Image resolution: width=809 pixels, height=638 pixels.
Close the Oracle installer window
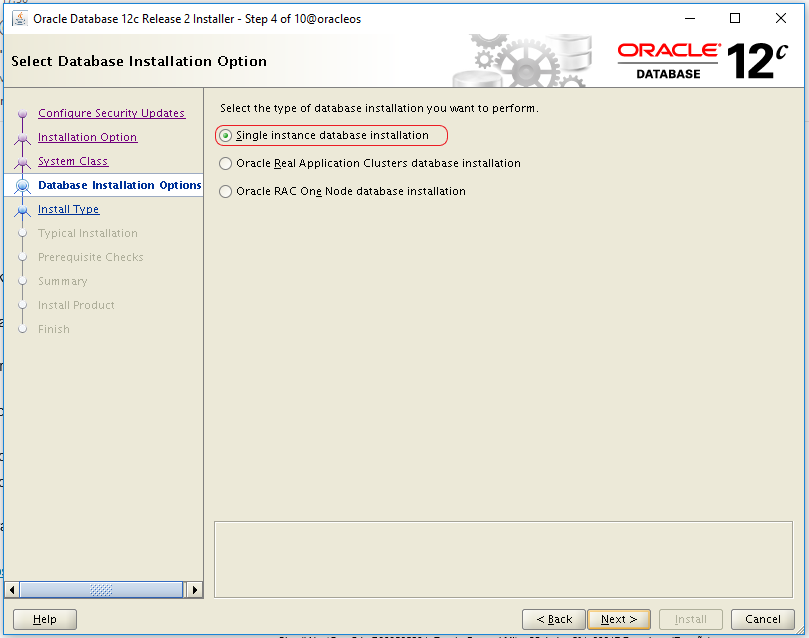[781, 19]
